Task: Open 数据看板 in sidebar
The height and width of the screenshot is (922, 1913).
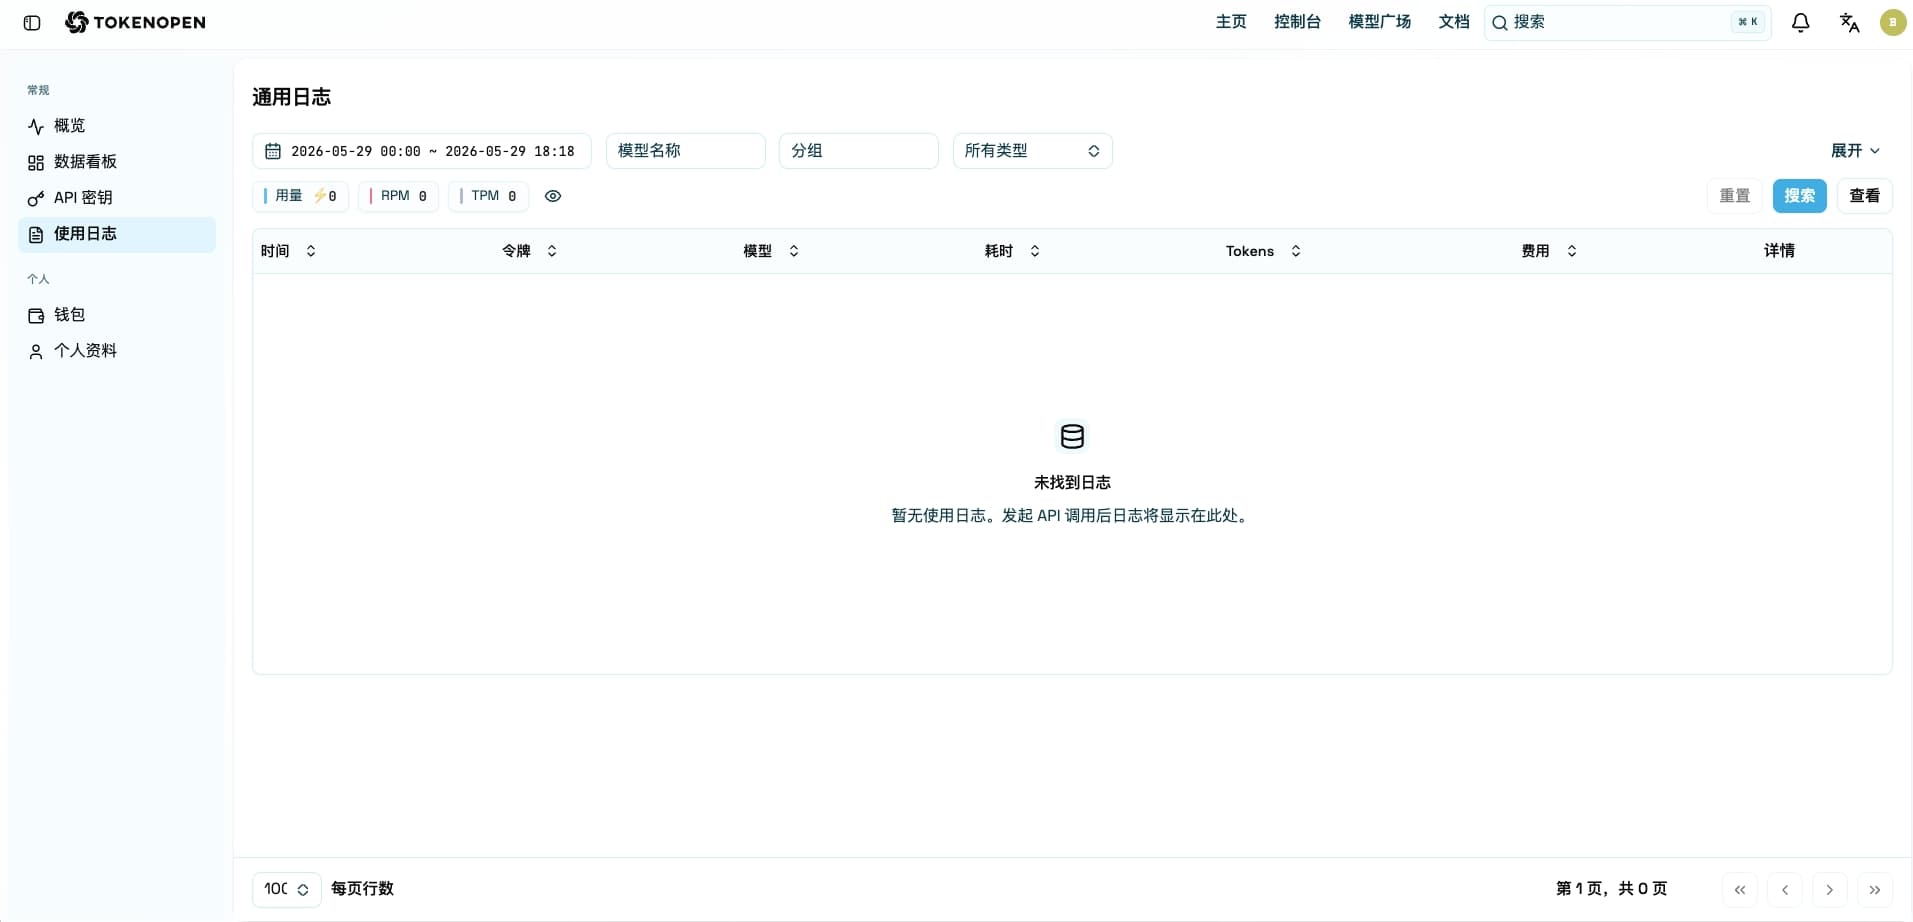Action: tap(117, 162)
